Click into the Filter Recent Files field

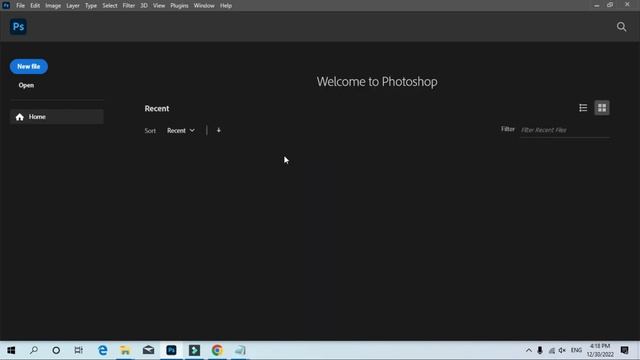565,130
